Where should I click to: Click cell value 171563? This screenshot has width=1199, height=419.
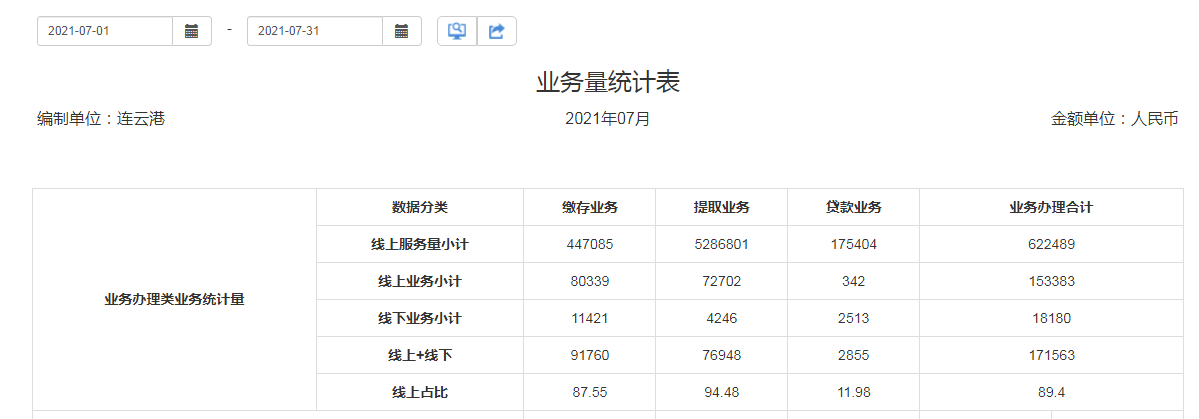[1051, 355]
